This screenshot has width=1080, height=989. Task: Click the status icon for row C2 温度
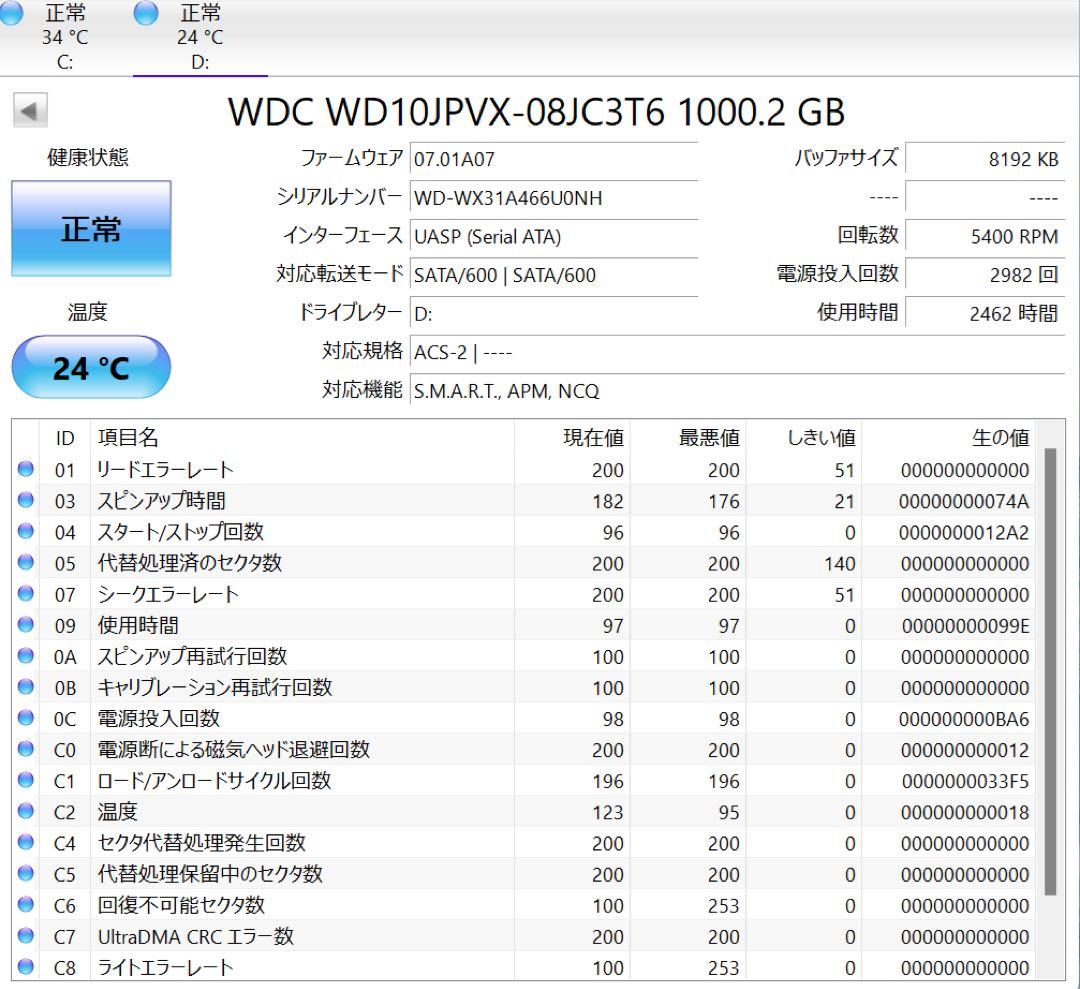click(25, 811)
